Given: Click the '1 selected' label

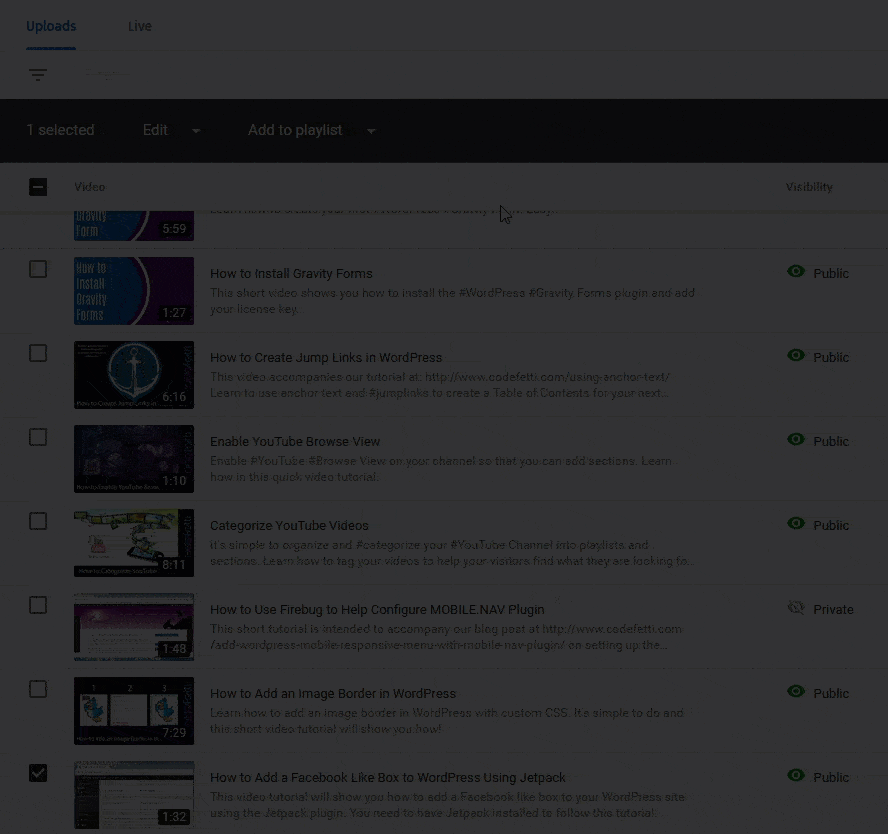Looking at the screenshot, I should [x=61, y=130].
